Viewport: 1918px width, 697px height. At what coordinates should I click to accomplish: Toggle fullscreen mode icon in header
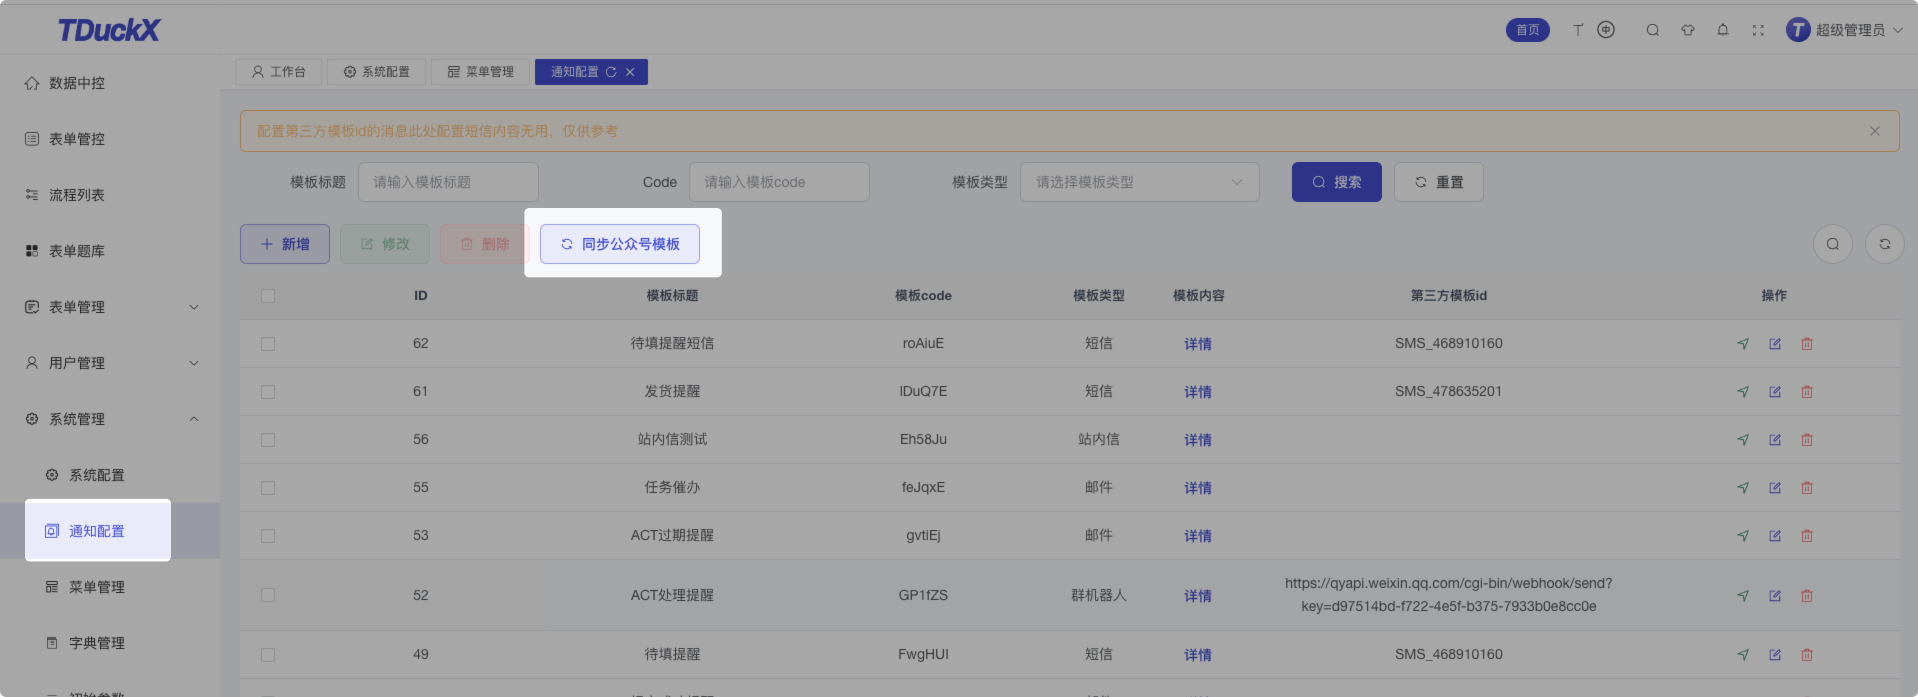1758,30
